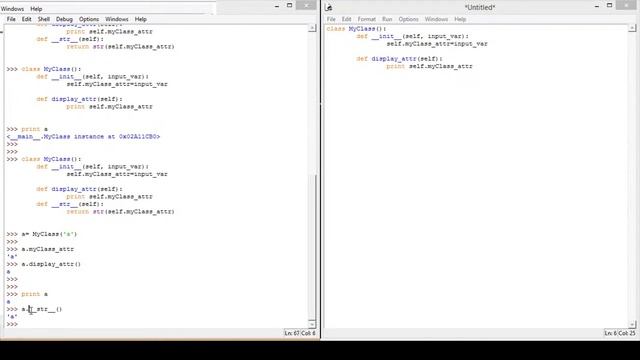Click 'a.myClass_attr' shell line
This screenshot has height=360, width=640.
click(x=47, y=249)
